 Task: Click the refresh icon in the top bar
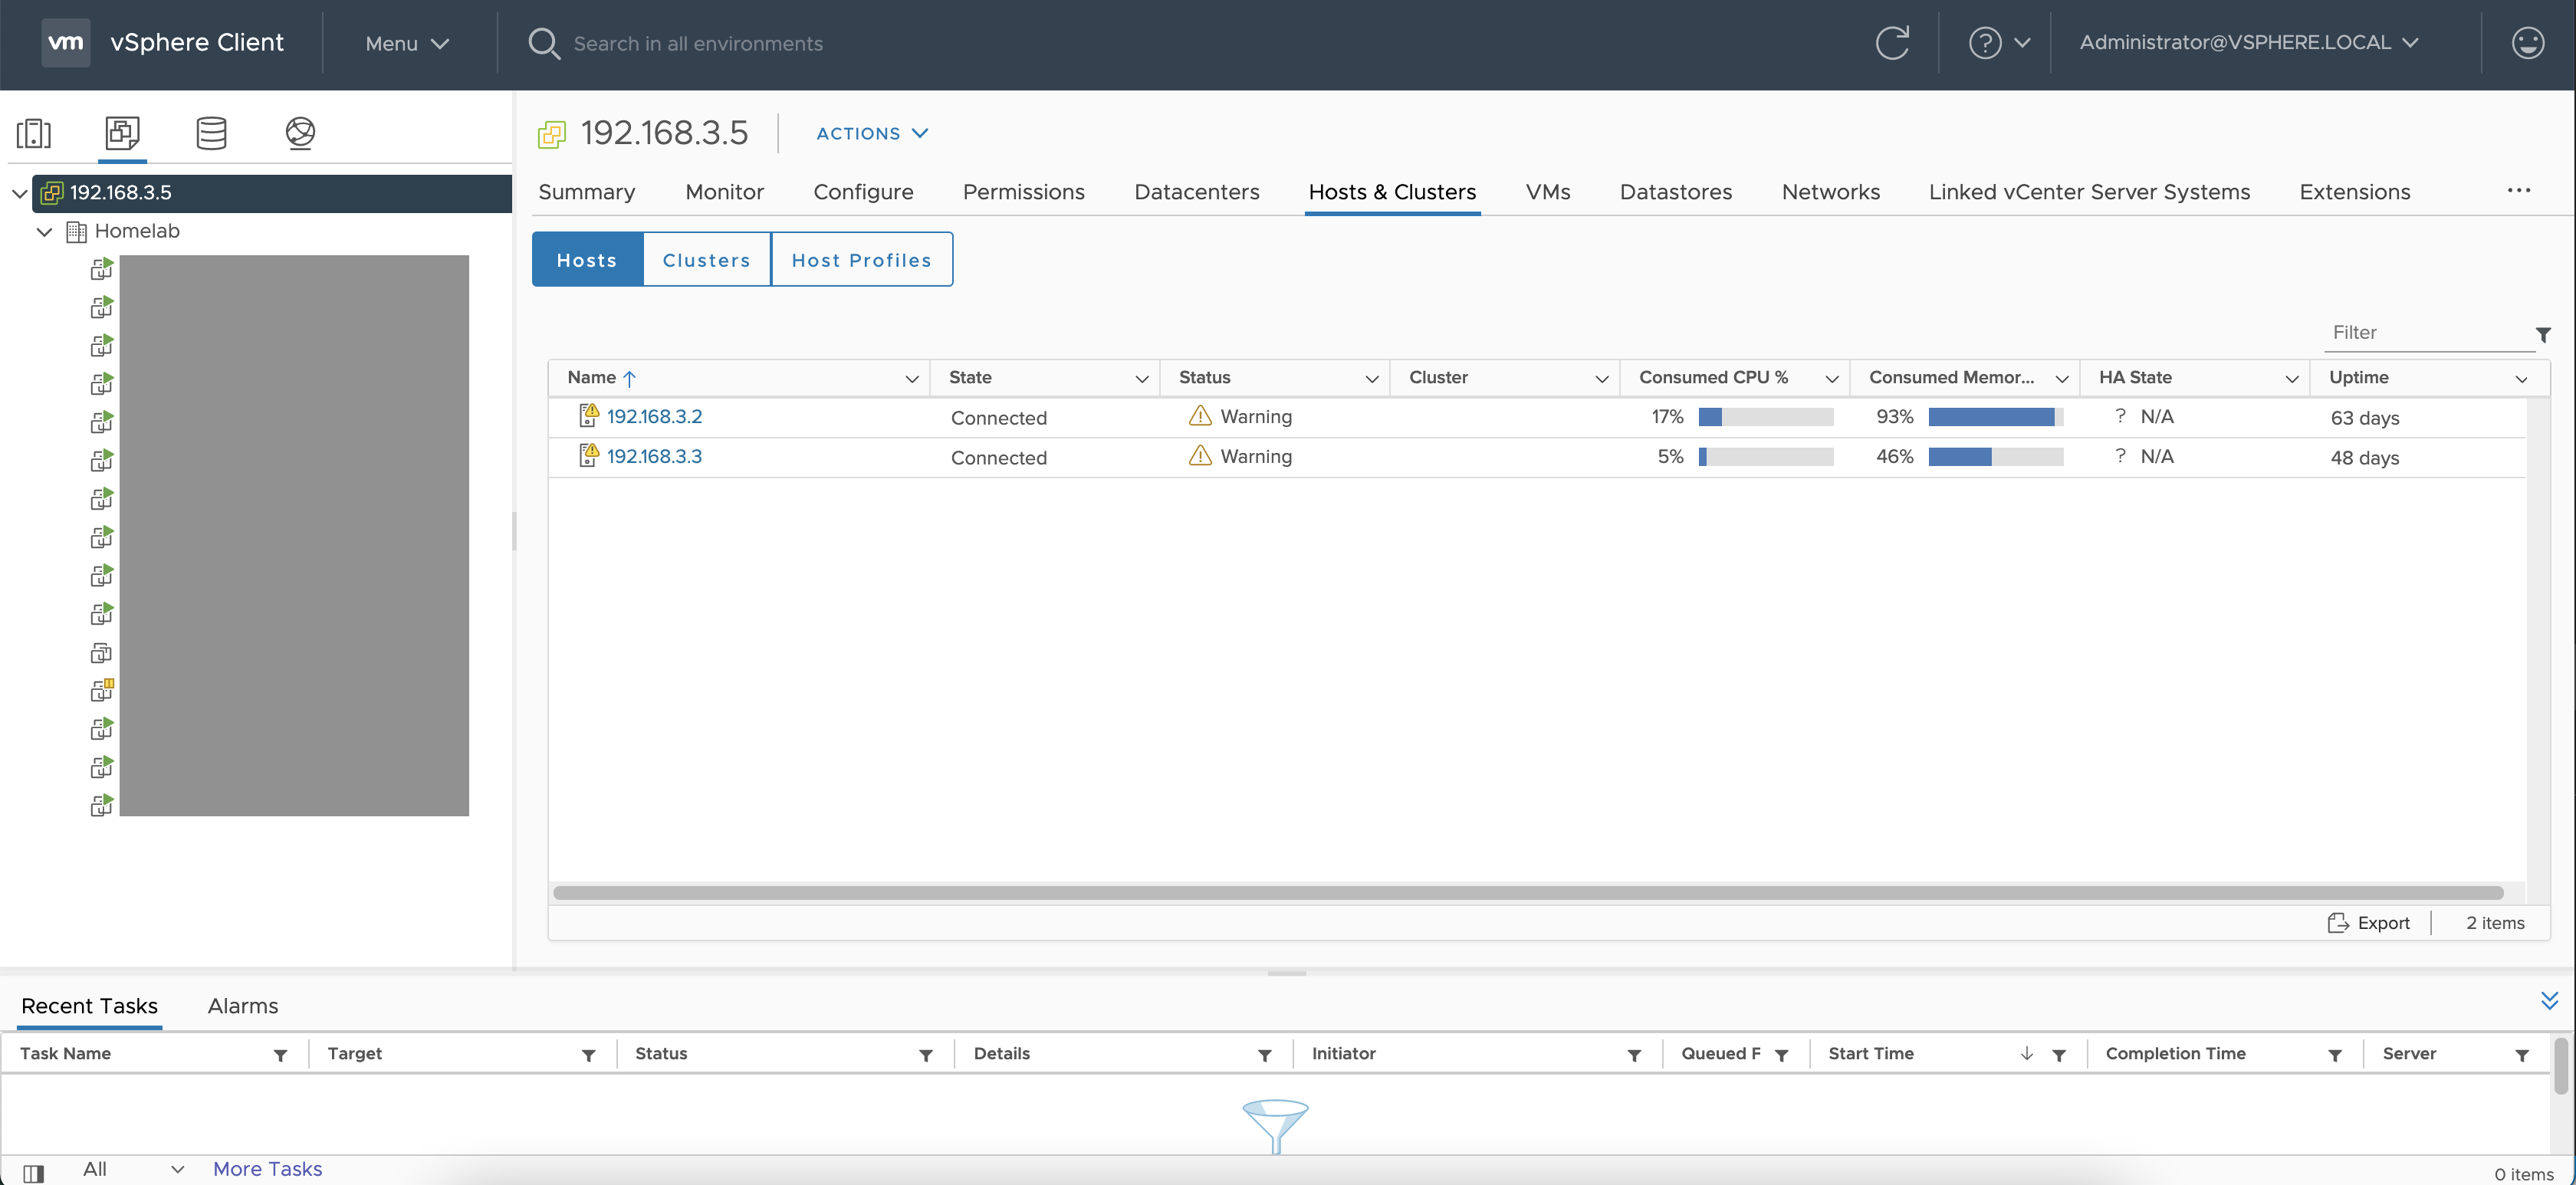1893,43
